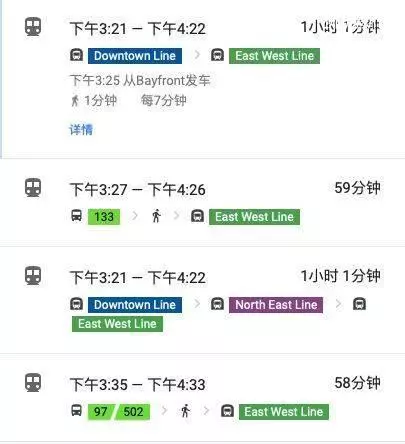Click the walking icon after bus 133
This screenshot has height=444, width=405.
156,216
